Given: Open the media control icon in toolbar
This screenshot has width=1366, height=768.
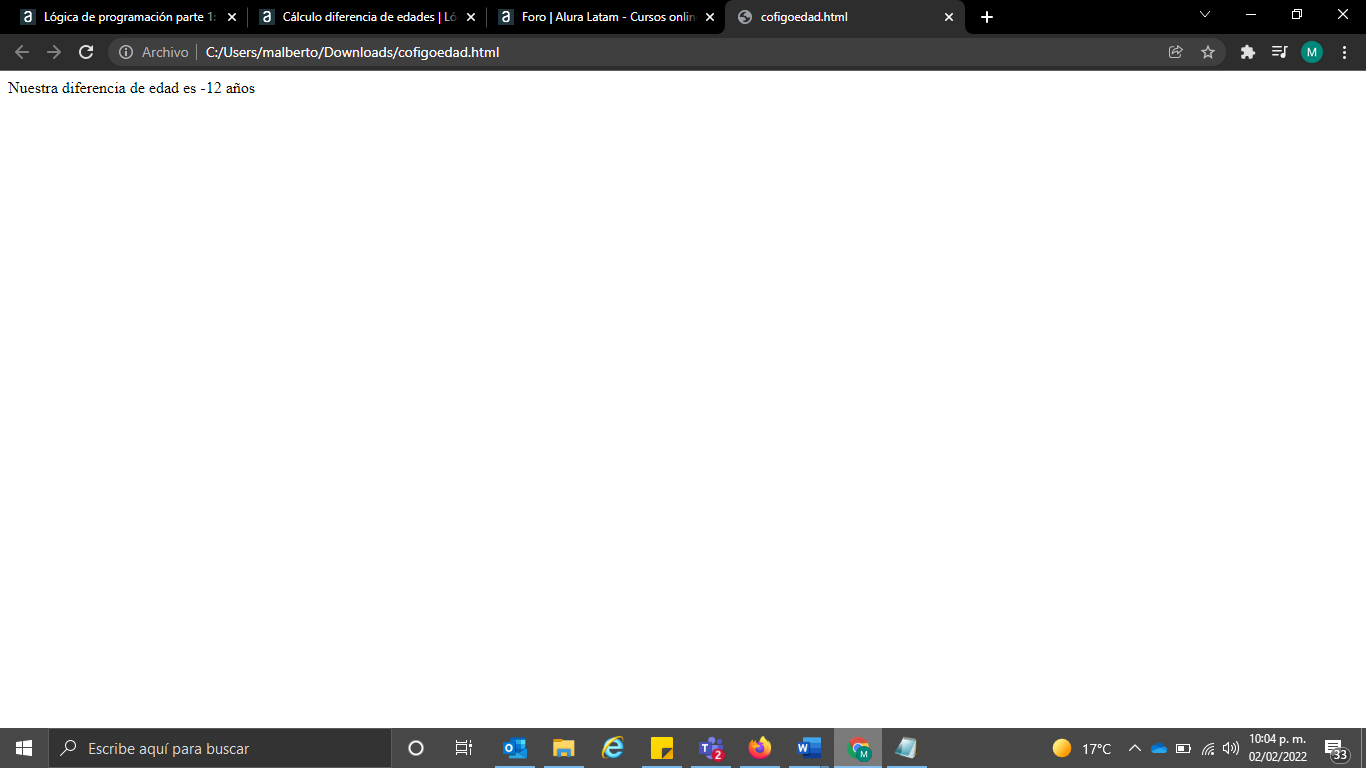Looking at the screenshot, I should 1279,52.
